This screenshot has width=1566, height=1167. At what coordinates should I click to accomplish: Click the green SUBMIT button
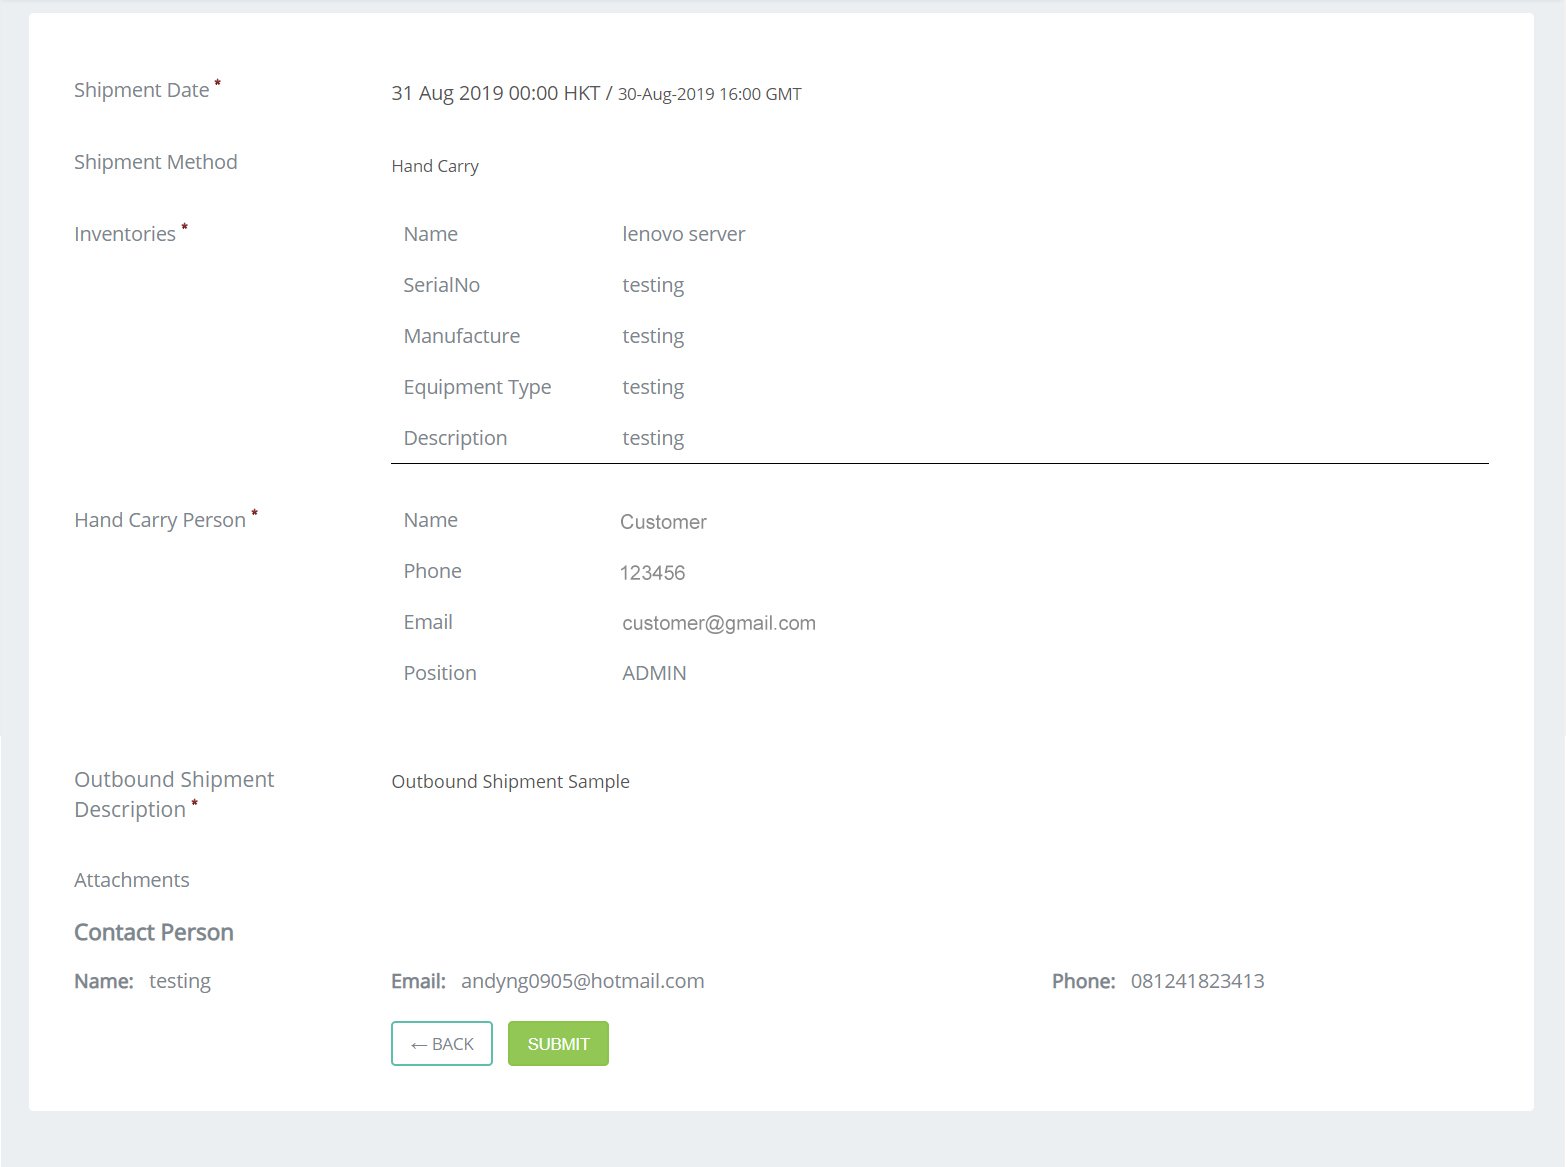(558, 1044)
